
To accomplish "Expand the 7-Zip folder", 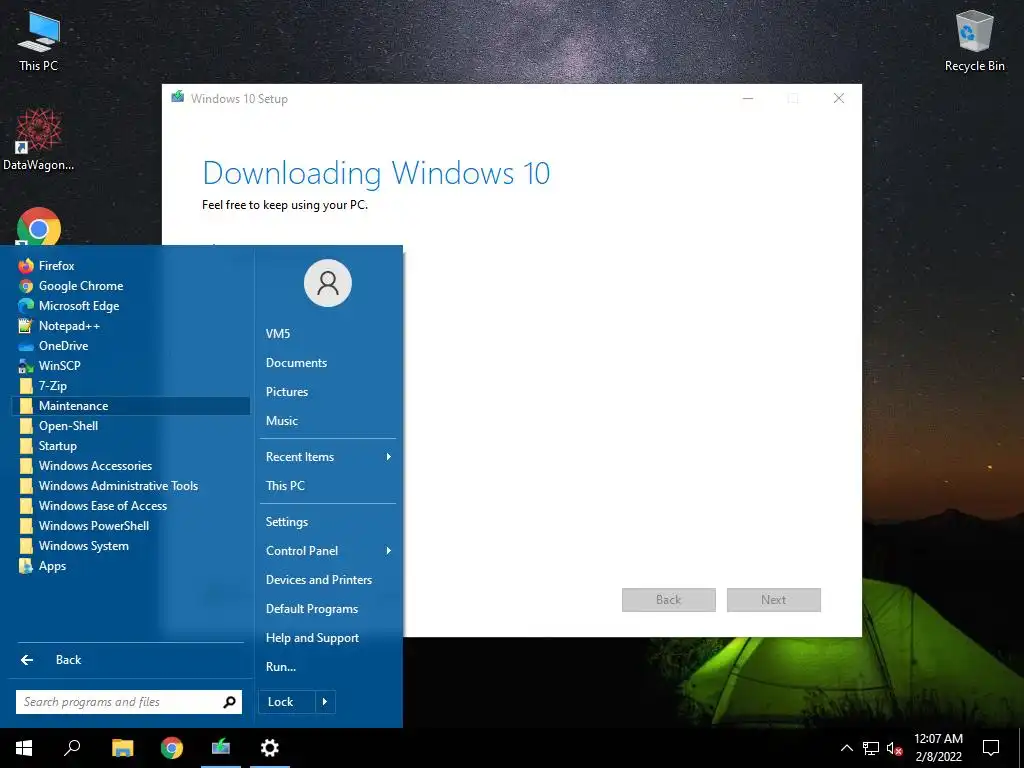I will [x=52, y=386].
